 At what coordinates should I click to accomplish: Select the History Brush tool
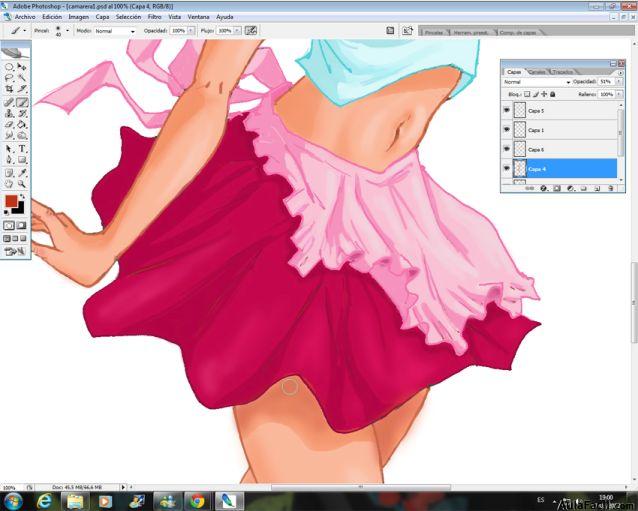point(22,114)
